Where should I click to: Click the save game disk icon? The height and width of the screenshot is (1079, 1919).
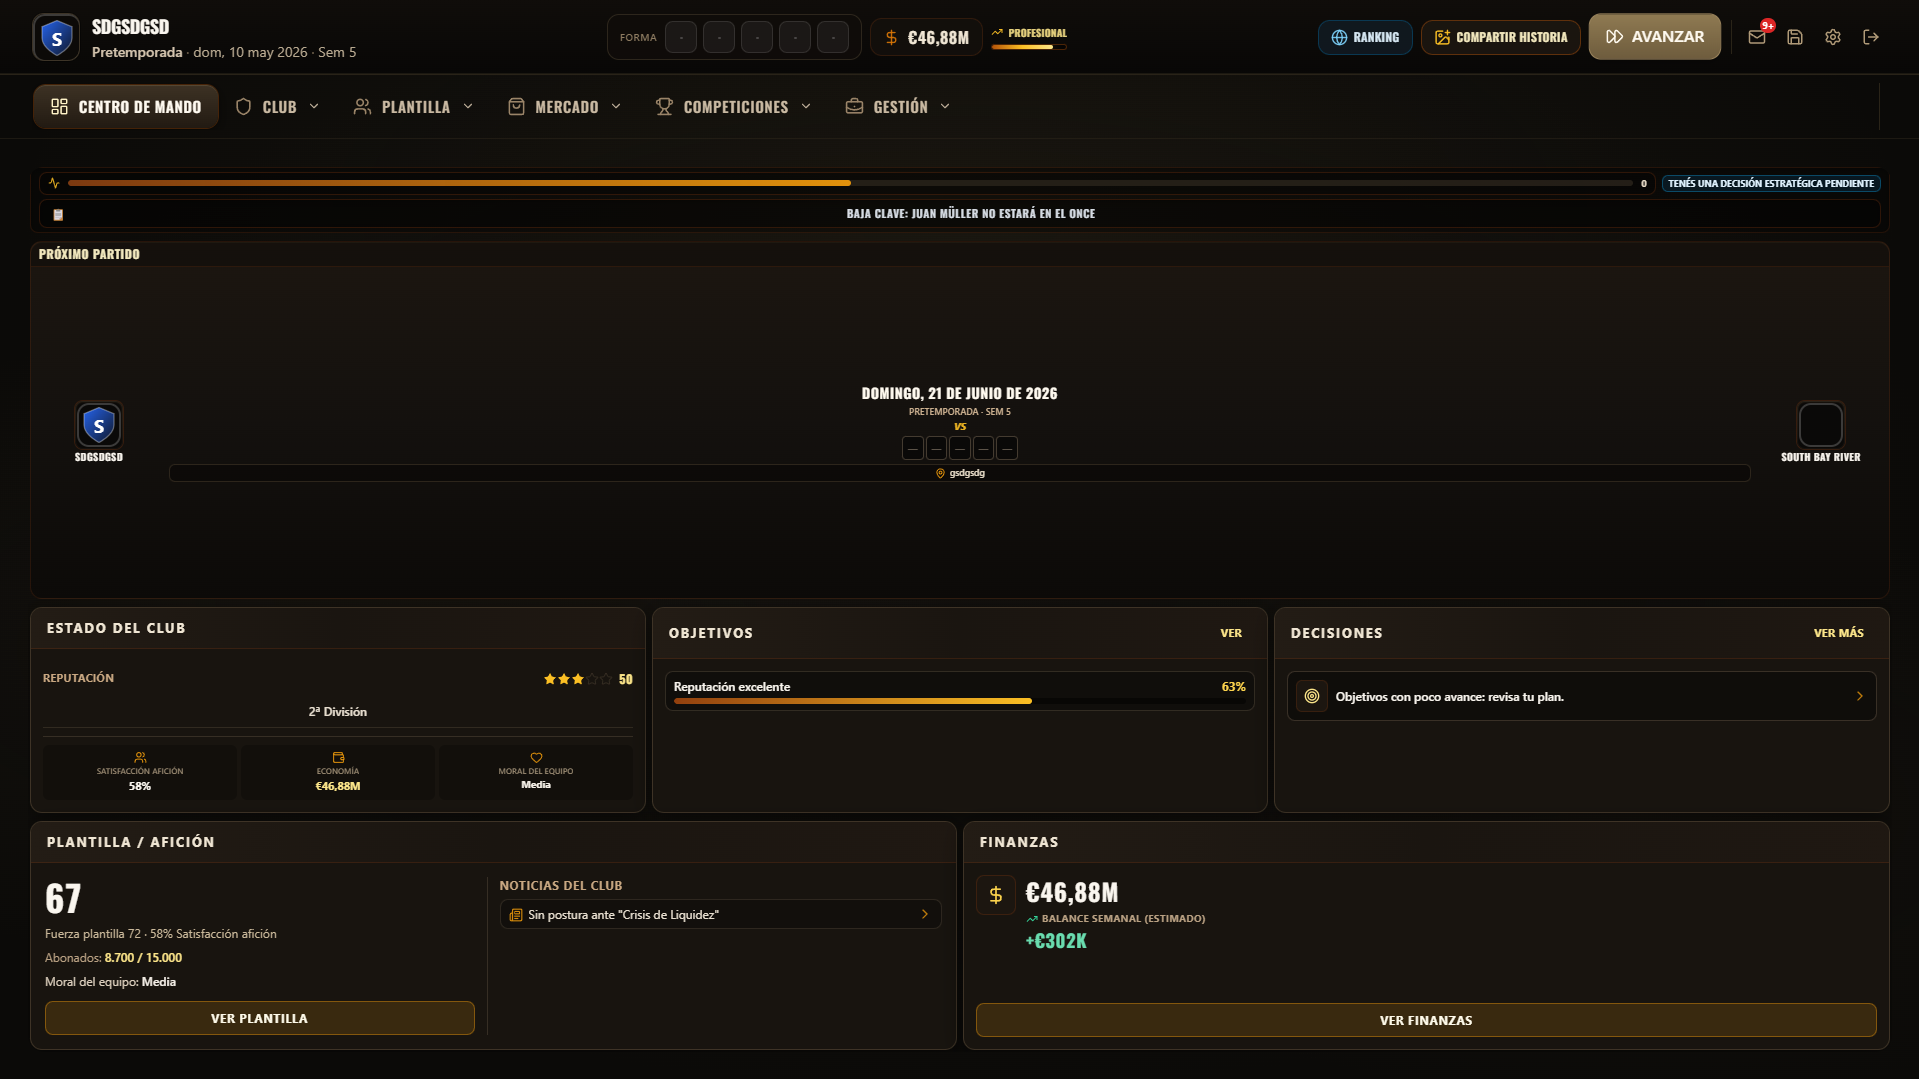point(1795,37)
